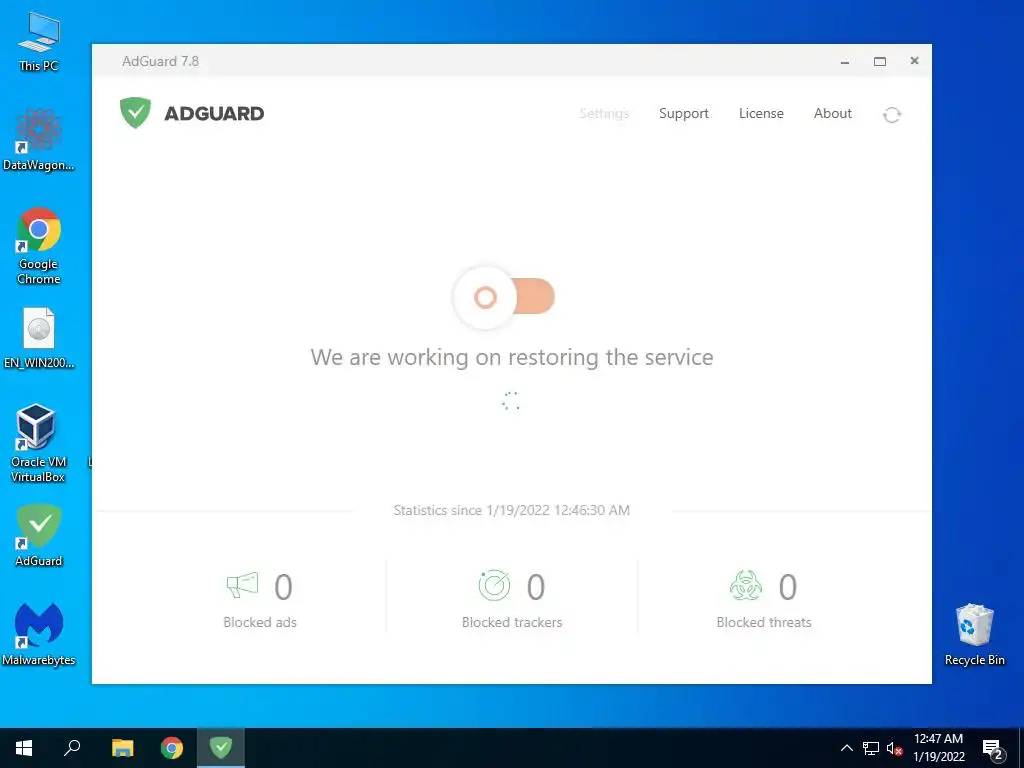This screenshot has height=768, width=1024.
Task: Open the Settings menu item
Action: pos(604,114)
